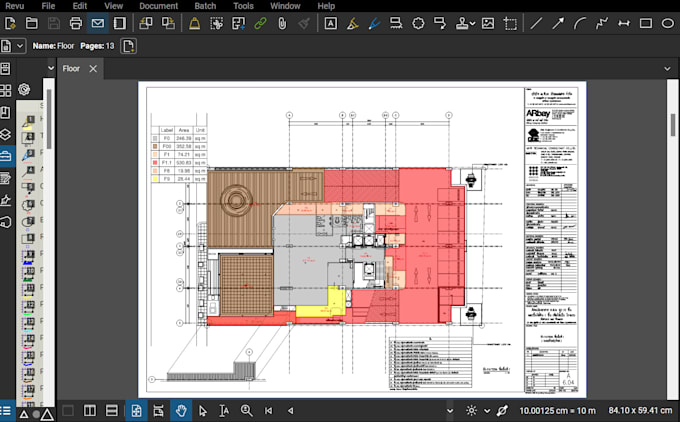Image resolution: width=680 pixels, height=422 pixels.
Task: Select the yellow Highlight tool
Action: 352,23
